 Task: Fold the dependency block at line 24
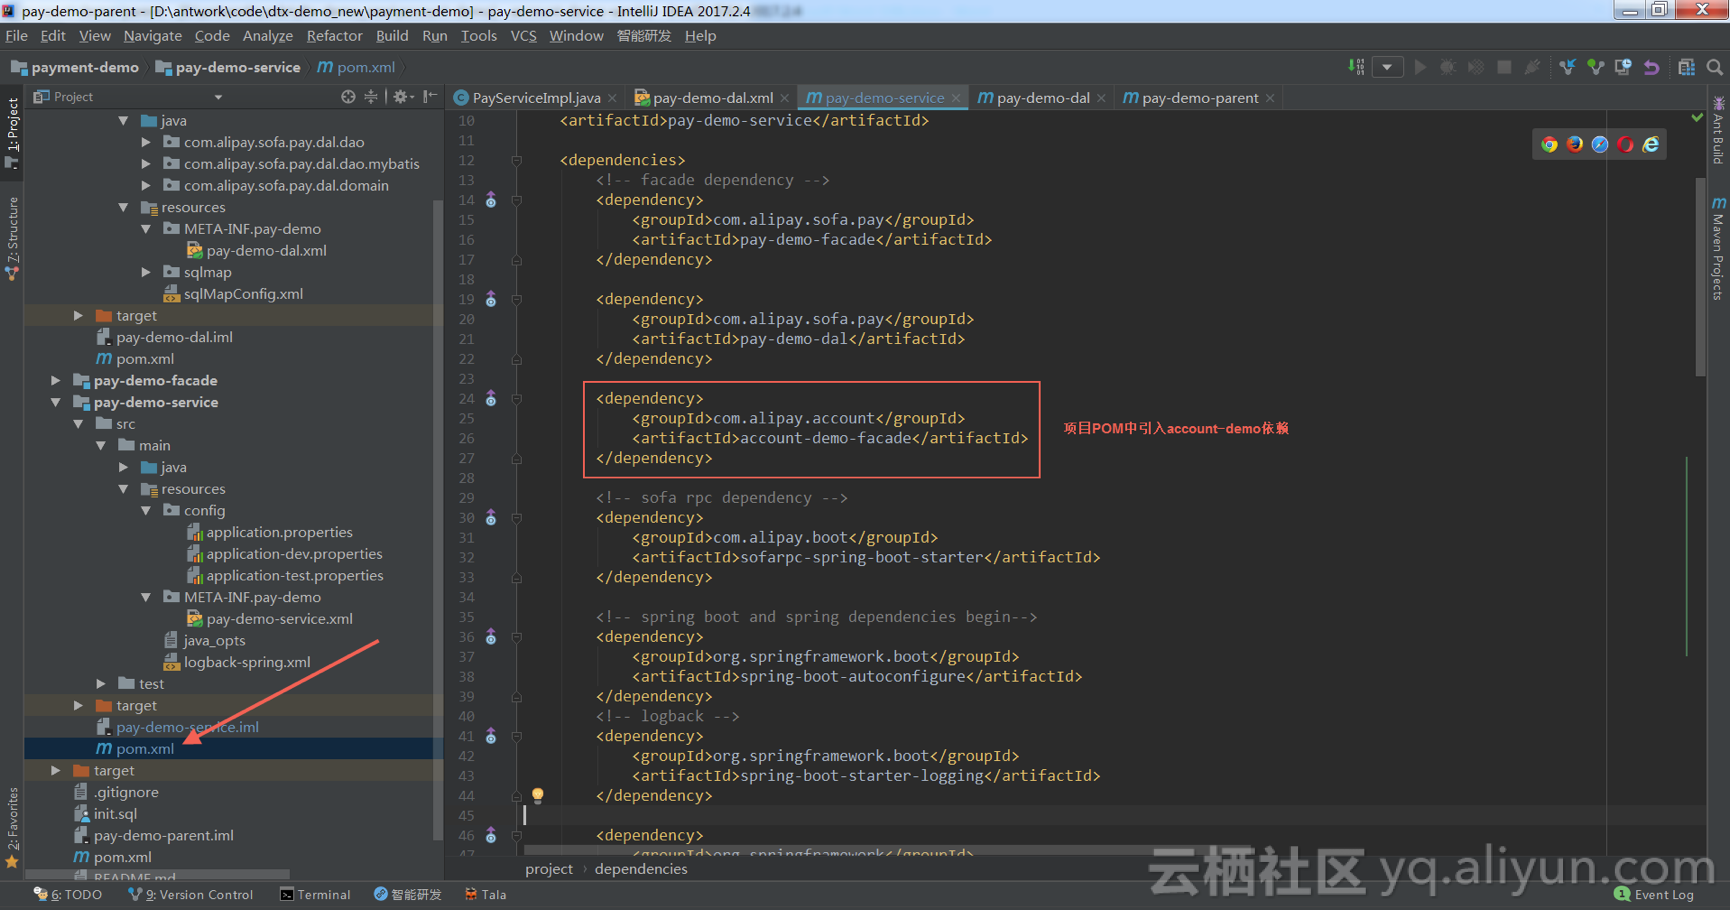pos(517,398)
